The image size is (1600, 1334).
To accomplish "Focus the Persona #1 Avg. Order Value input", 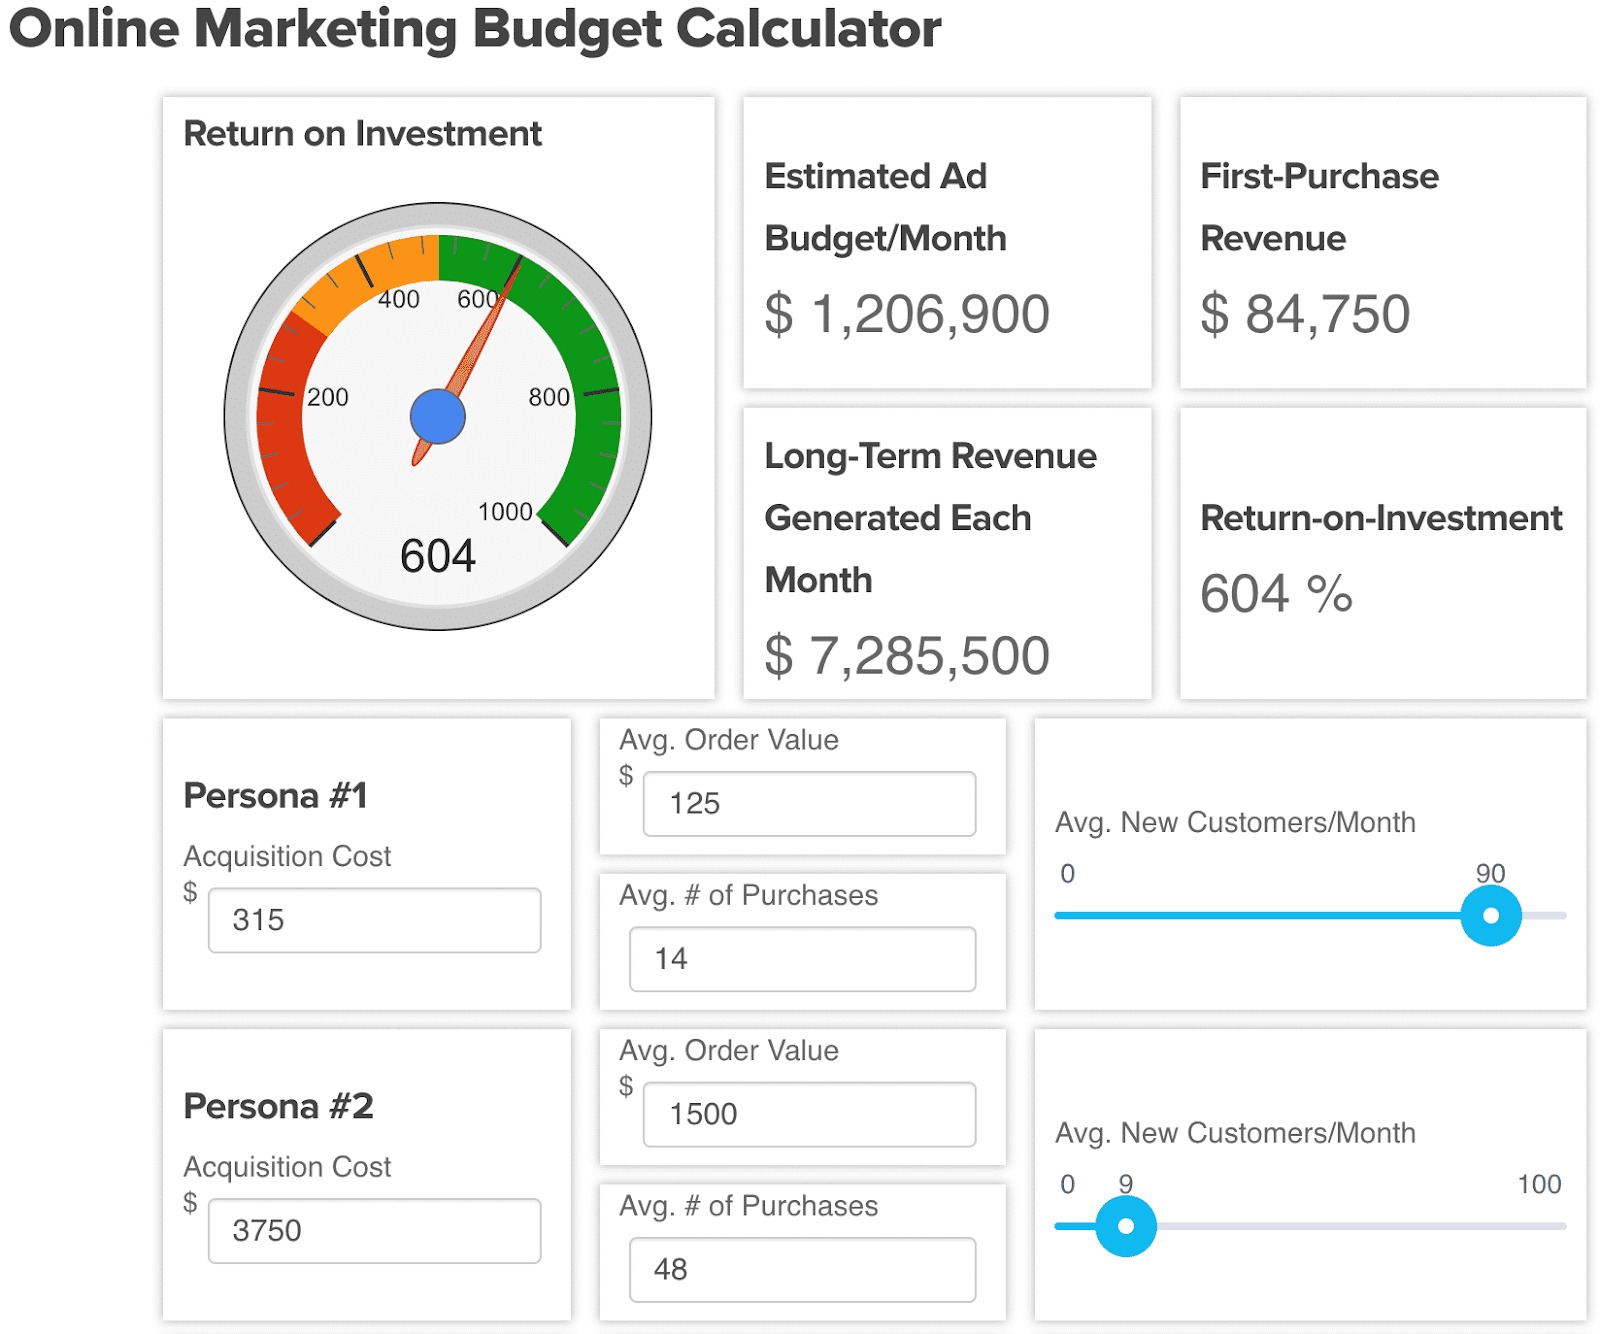I will 808,803.
